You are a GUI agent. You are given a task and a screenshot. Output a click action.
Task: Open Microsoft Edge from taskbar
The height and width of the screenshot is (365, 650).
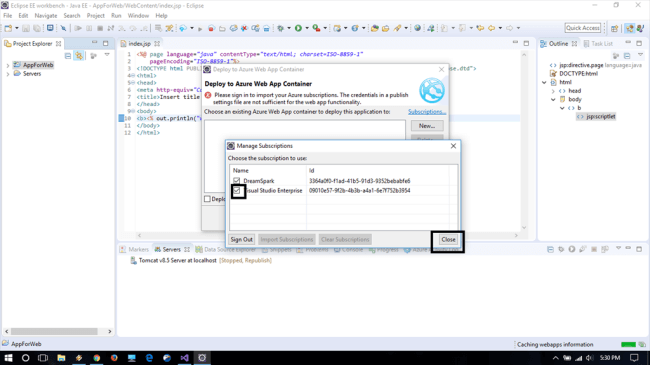click(x=149, y=358)
